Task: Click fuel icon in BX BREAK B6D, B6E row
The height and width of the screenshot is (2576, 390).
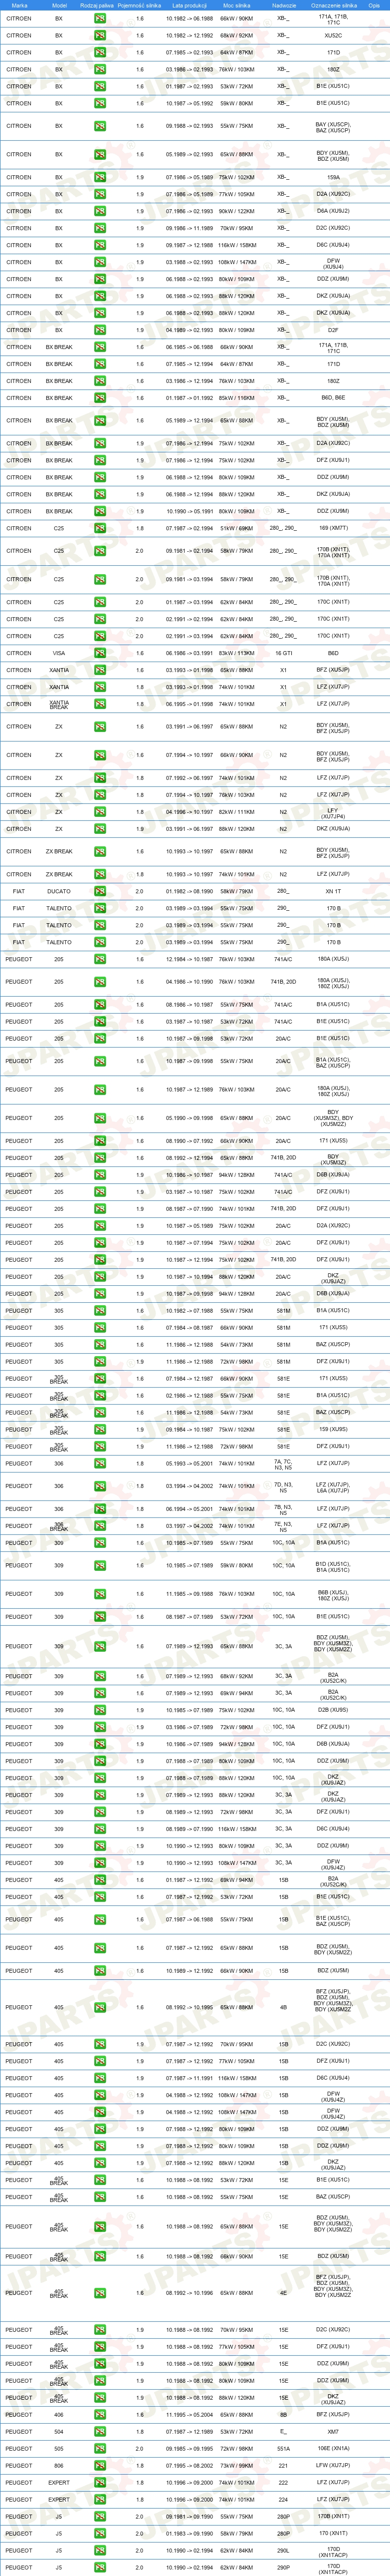Action: (x=100, y=398)
